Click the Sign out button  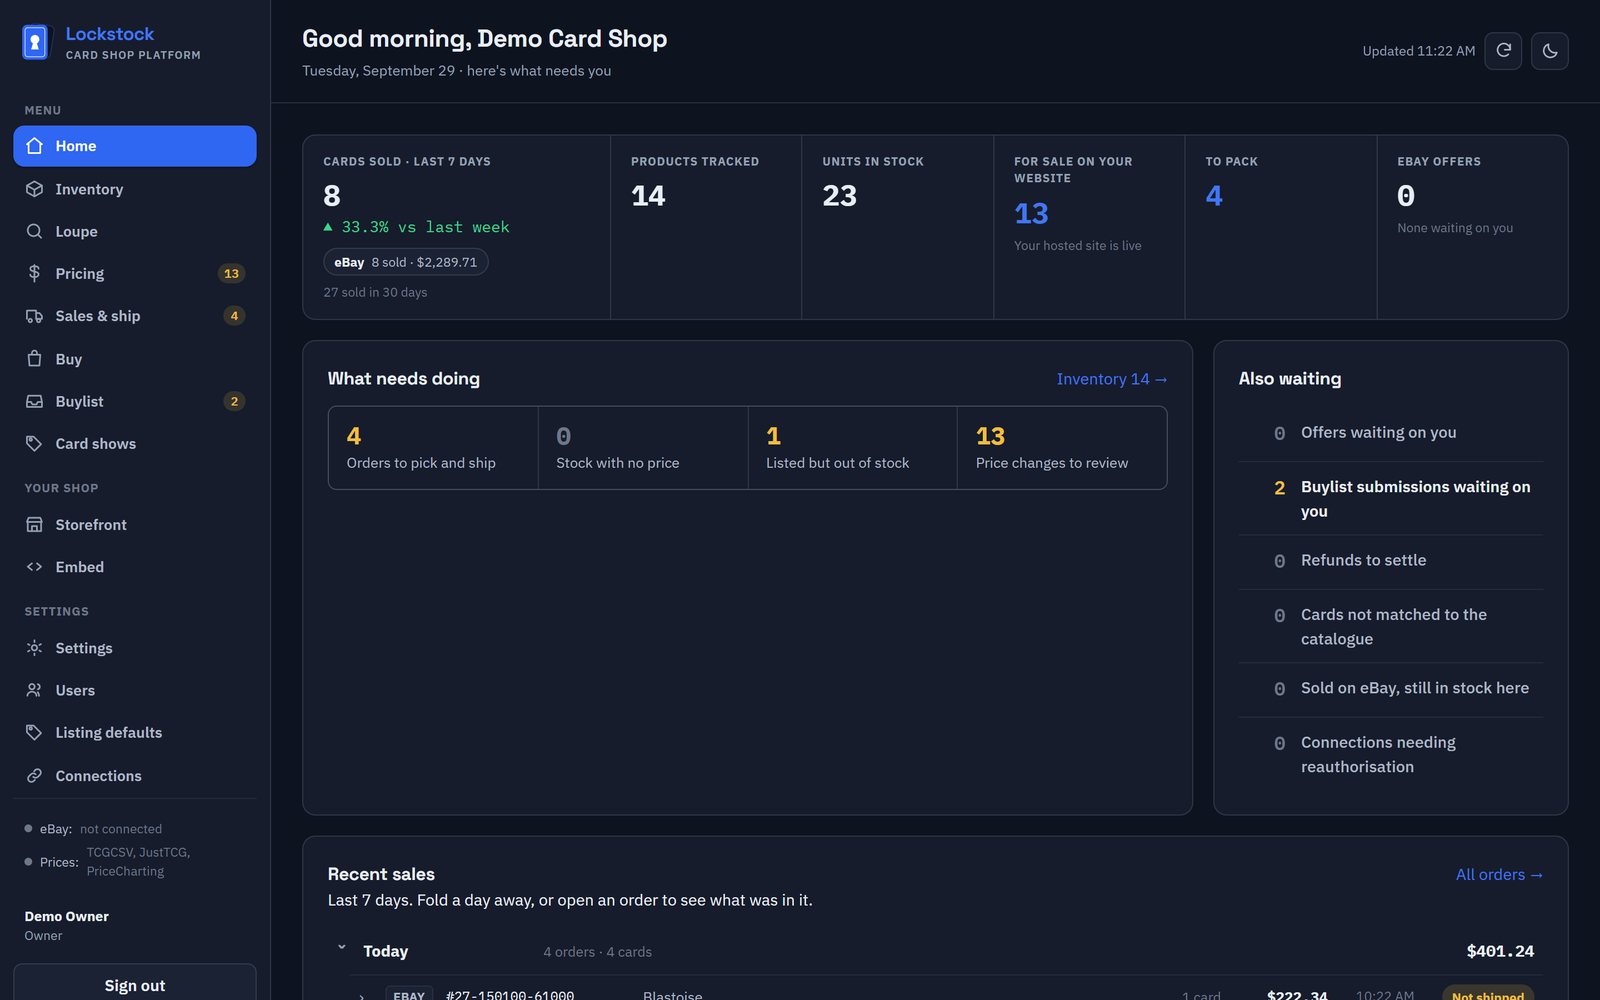coord(135,984)
